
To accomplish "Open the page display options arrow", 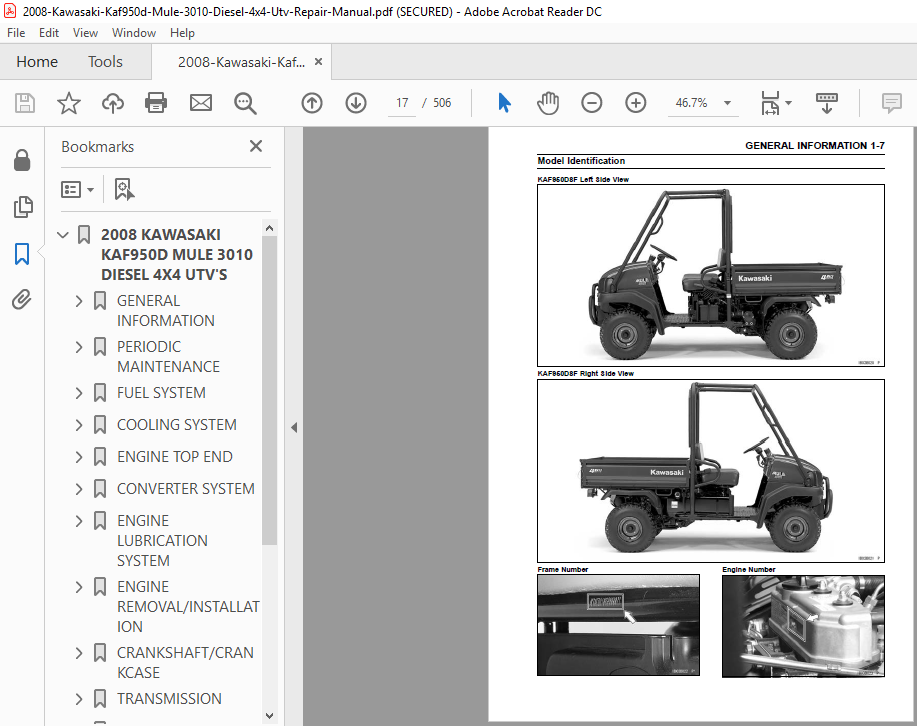I will click(788, 103).
